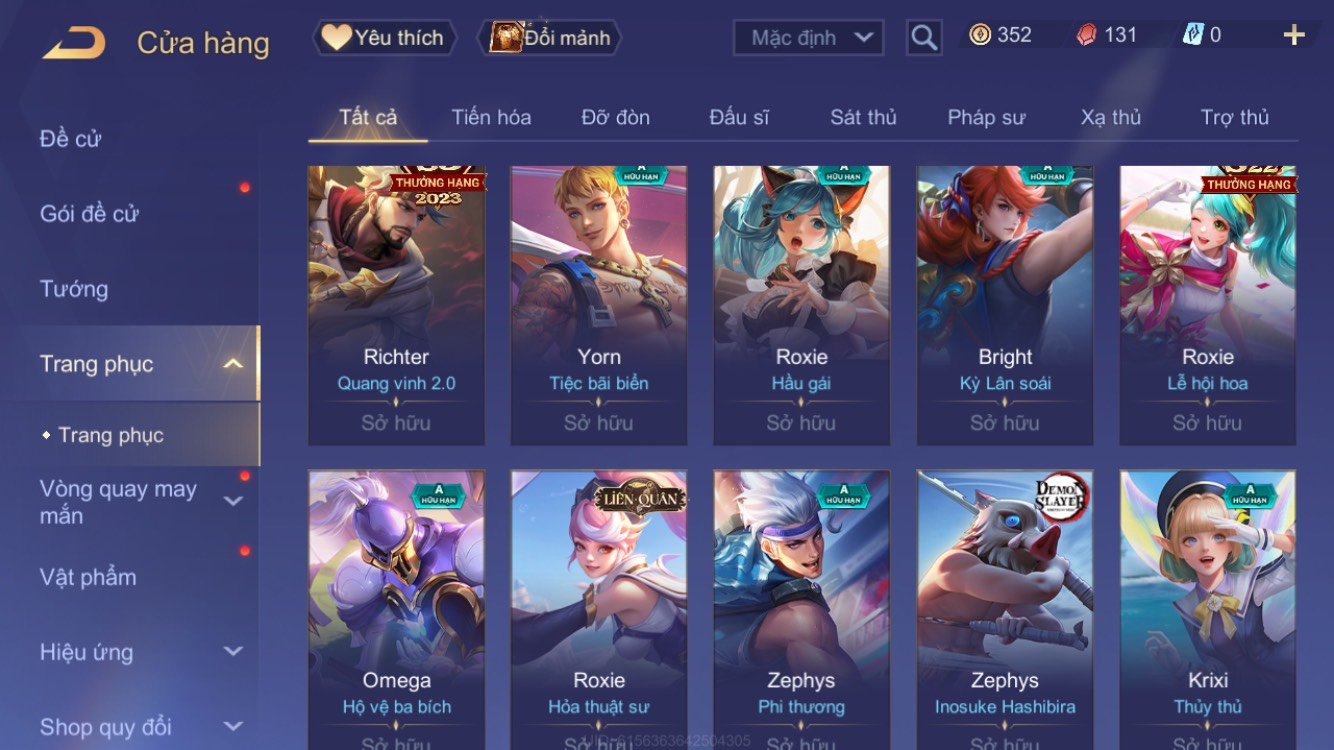Click the blue voucher currency icon
The height and width of the screenshot is (750, 1334).
coord(1193,35)
